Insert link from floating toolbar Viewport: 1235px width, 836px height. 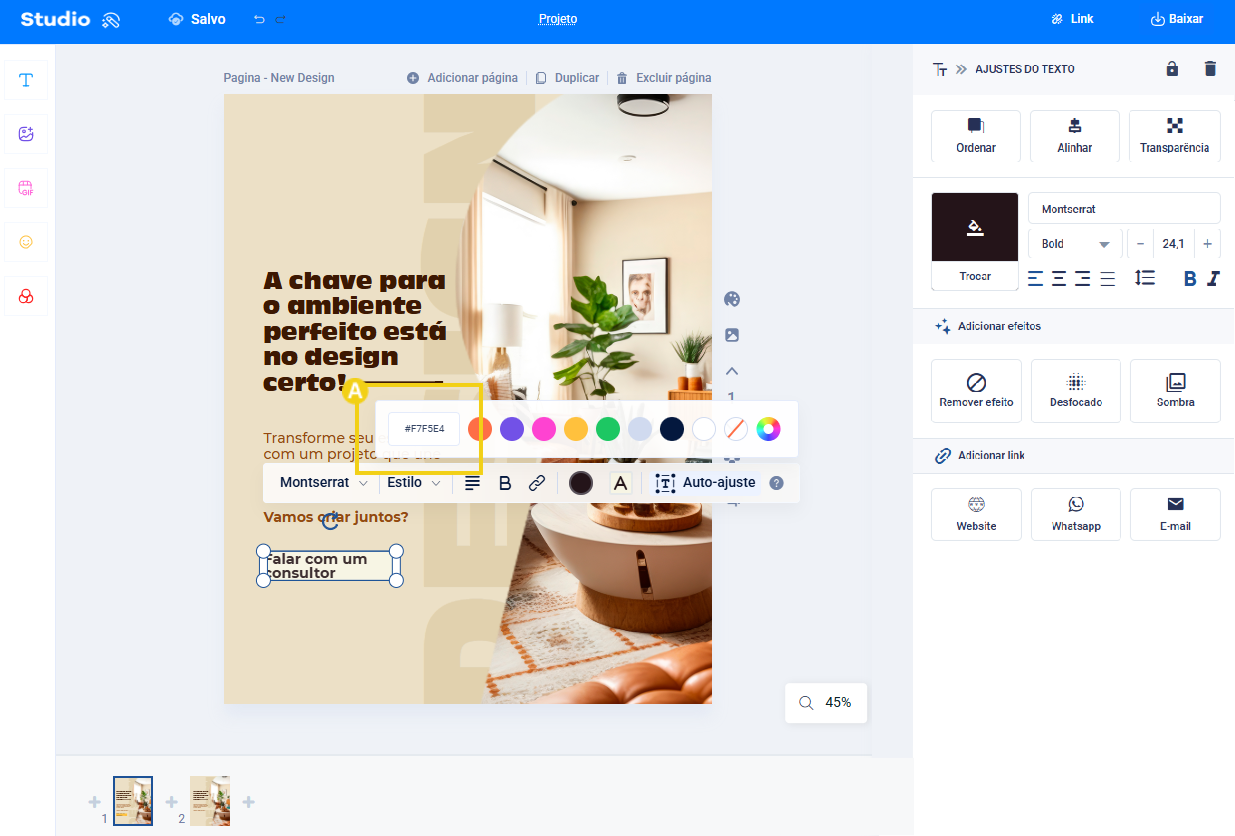537,483
